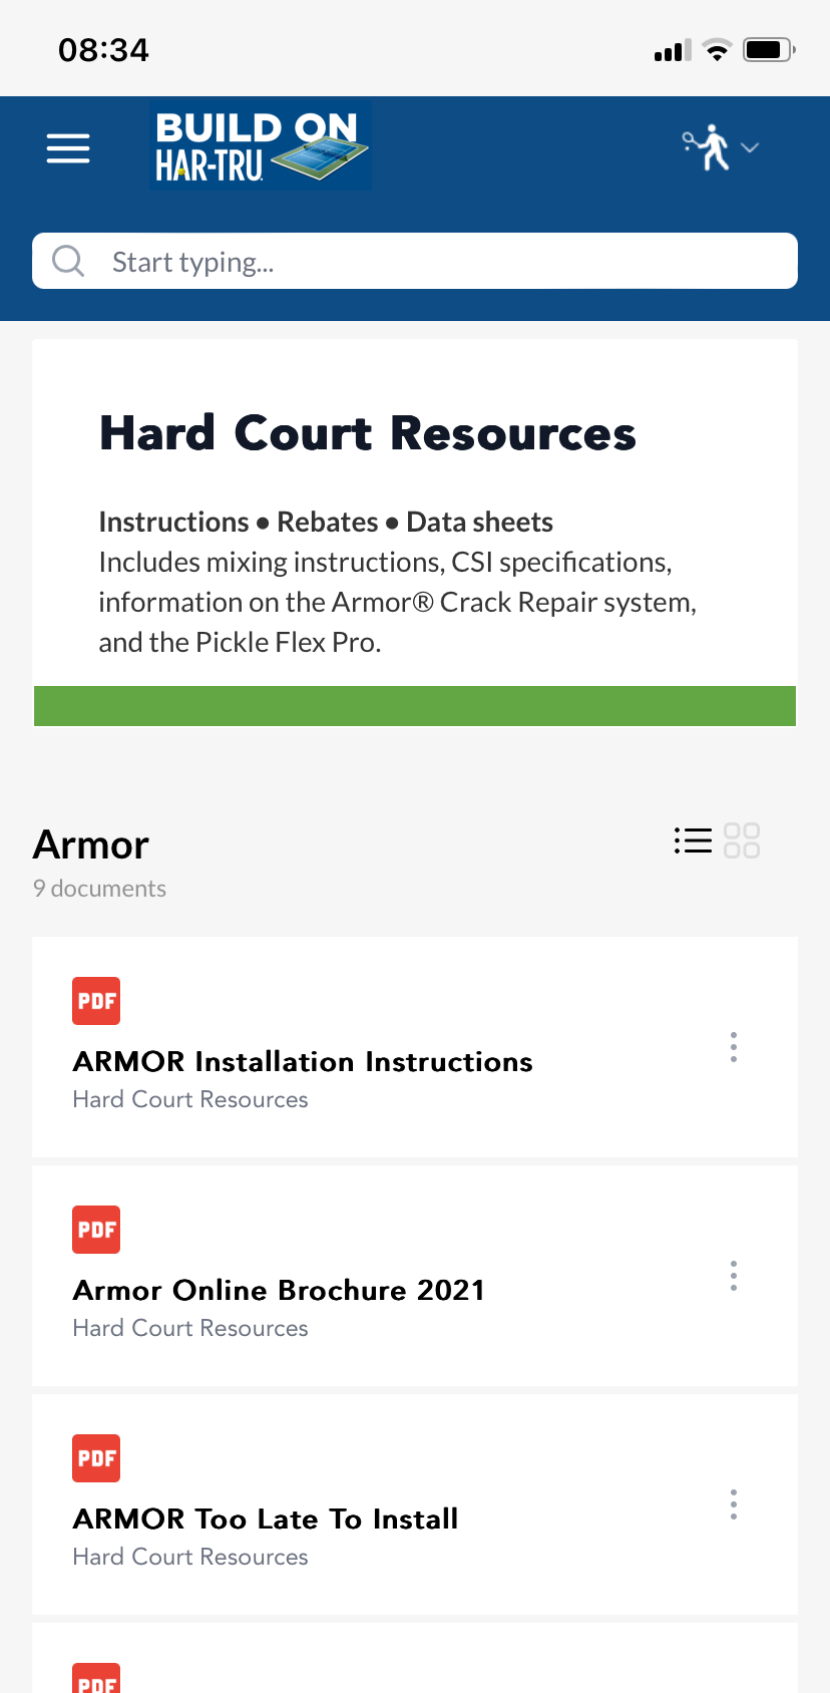Click PDF icon of ARMOR Installation Instructions

[x=96, y=1001]
